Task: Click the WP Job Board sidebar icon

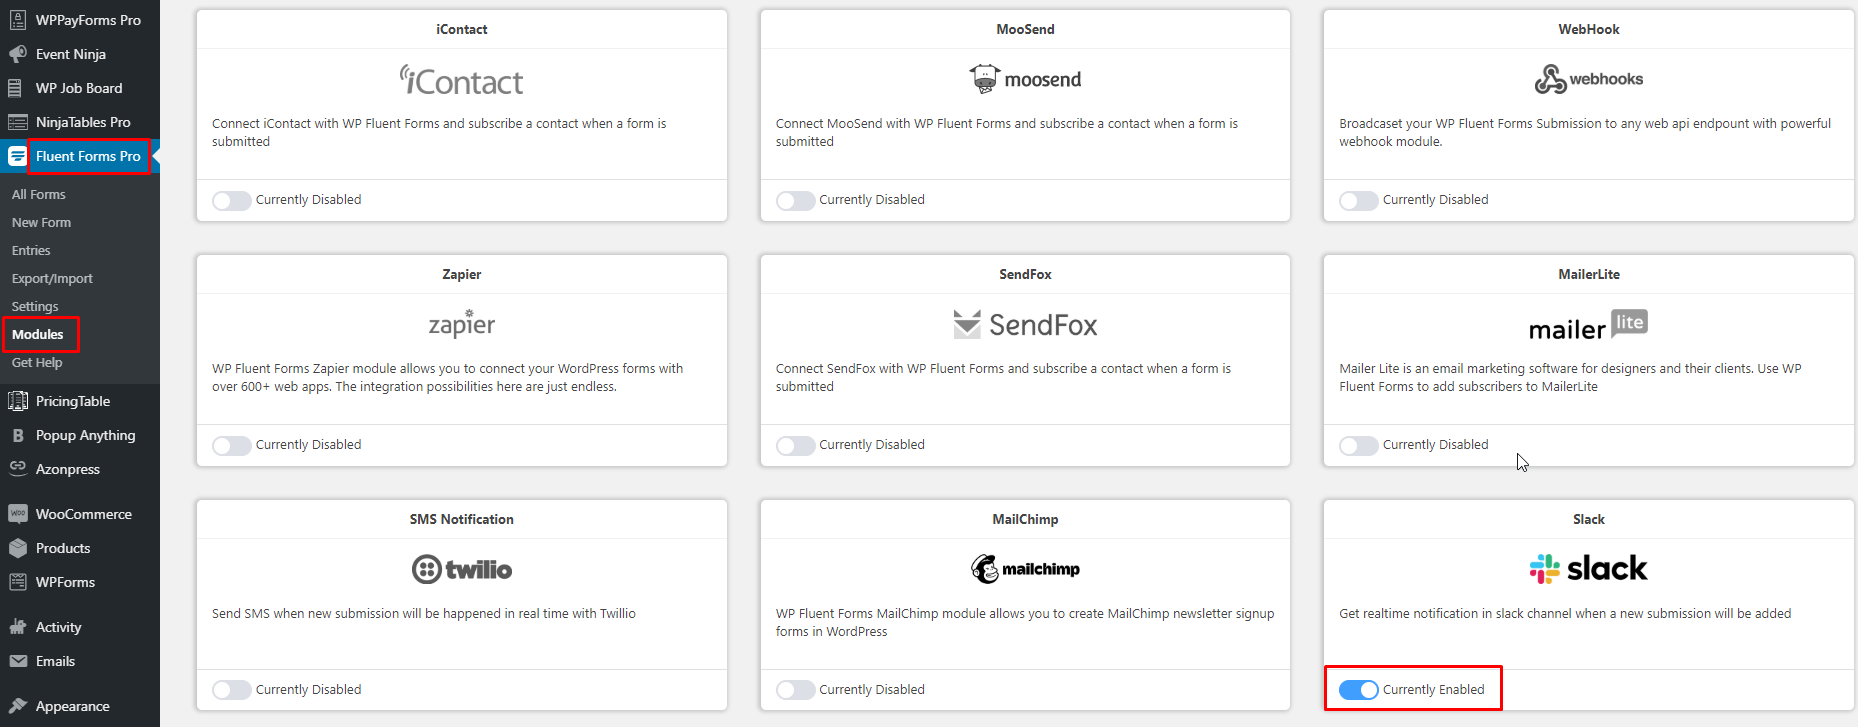Action: [15, 88]
